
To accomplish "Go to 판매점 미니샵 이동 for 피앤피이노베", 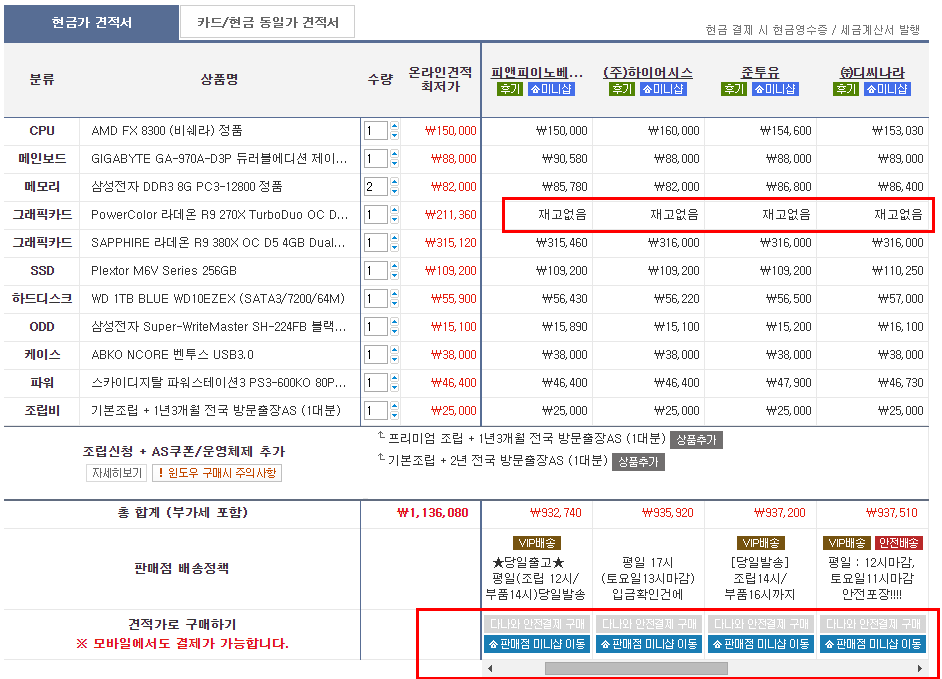I will point(538,644).
